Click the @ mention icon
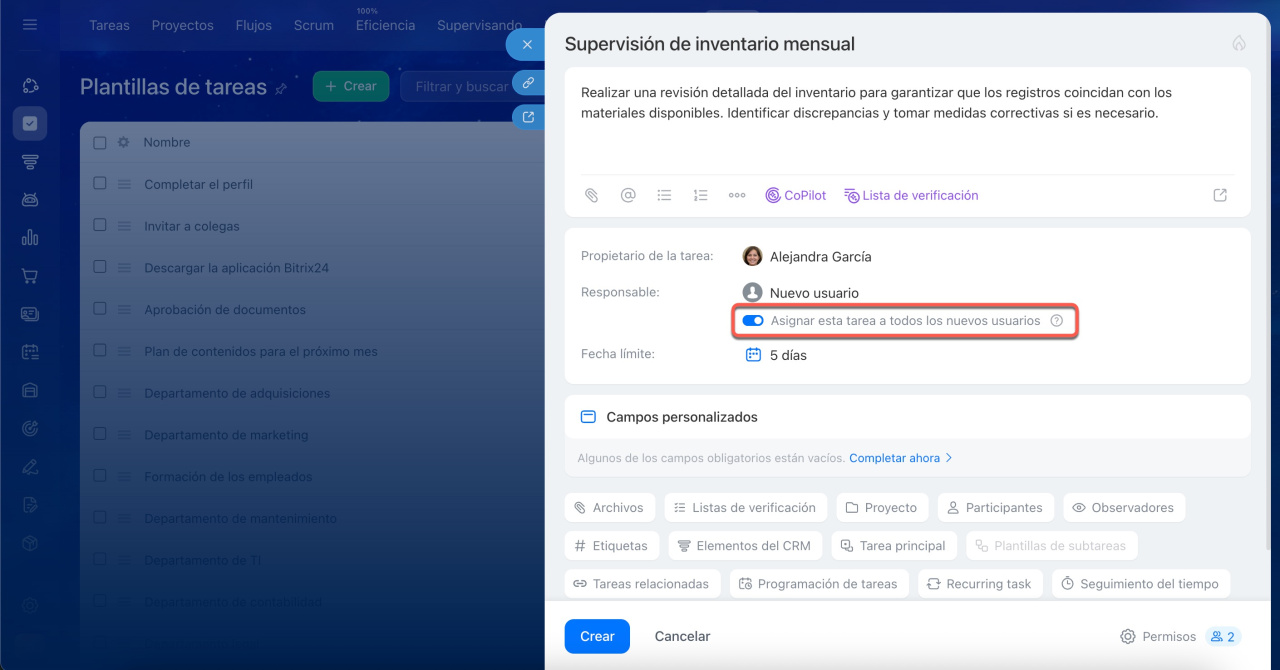Viewport: 1280px width, 670px height. [628, 196]
